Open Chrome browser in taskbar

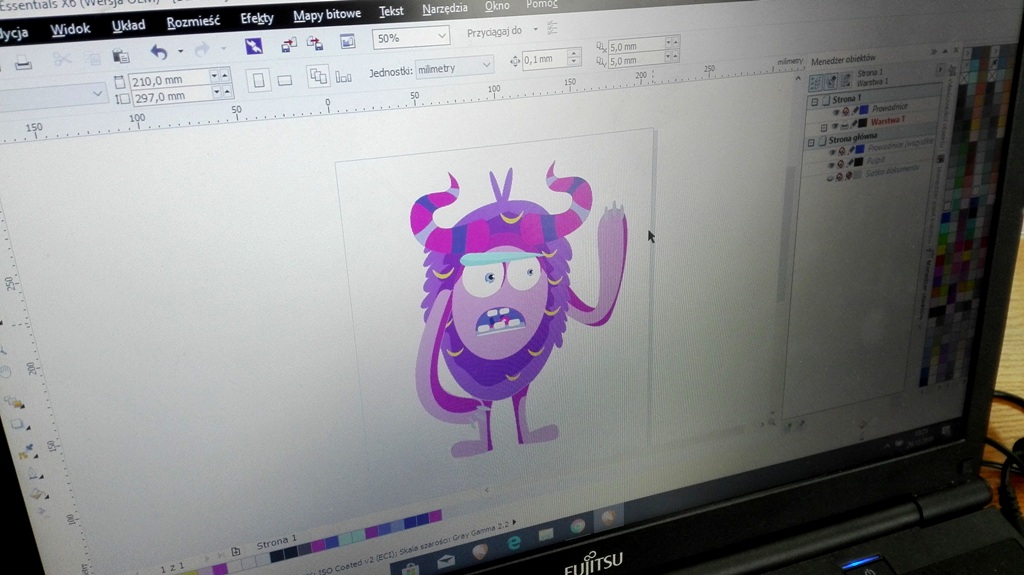click(x=577, y=526)
